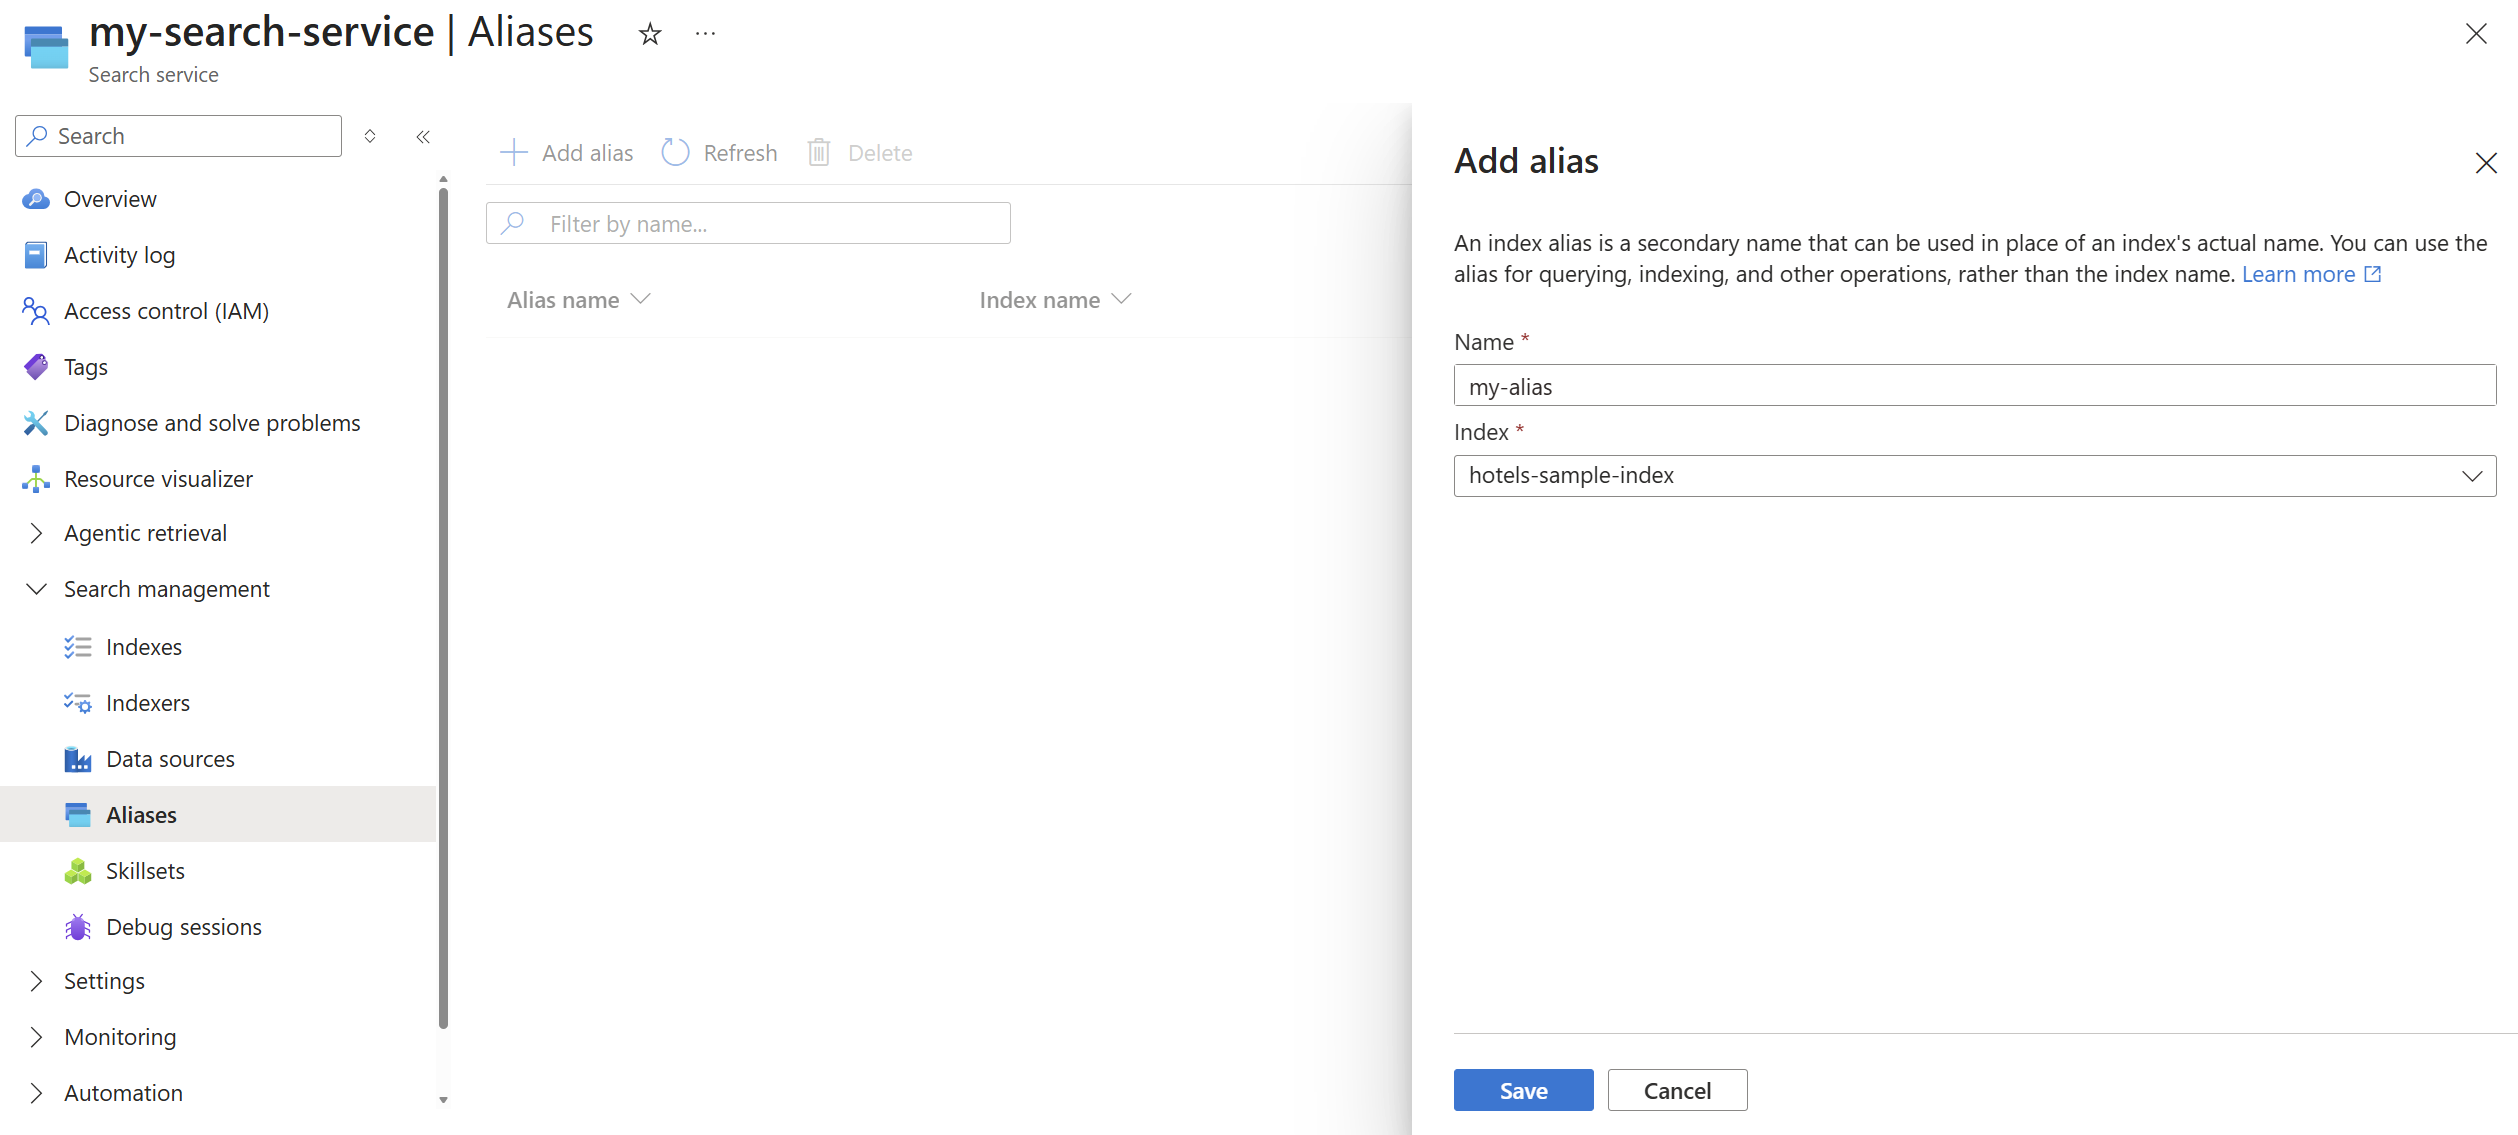Open the more options ellipsis in header
This screenshot has width=2518, height=1135.
click(x=706, y=34)
